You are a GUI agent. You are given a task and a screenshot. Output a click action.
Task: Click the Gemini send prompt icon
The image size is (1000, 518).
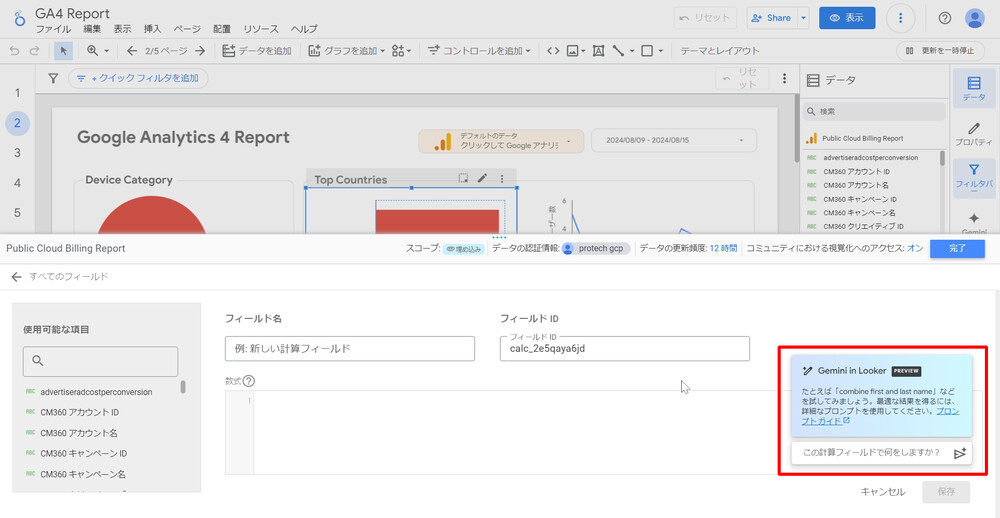click(x=960, y=453)
